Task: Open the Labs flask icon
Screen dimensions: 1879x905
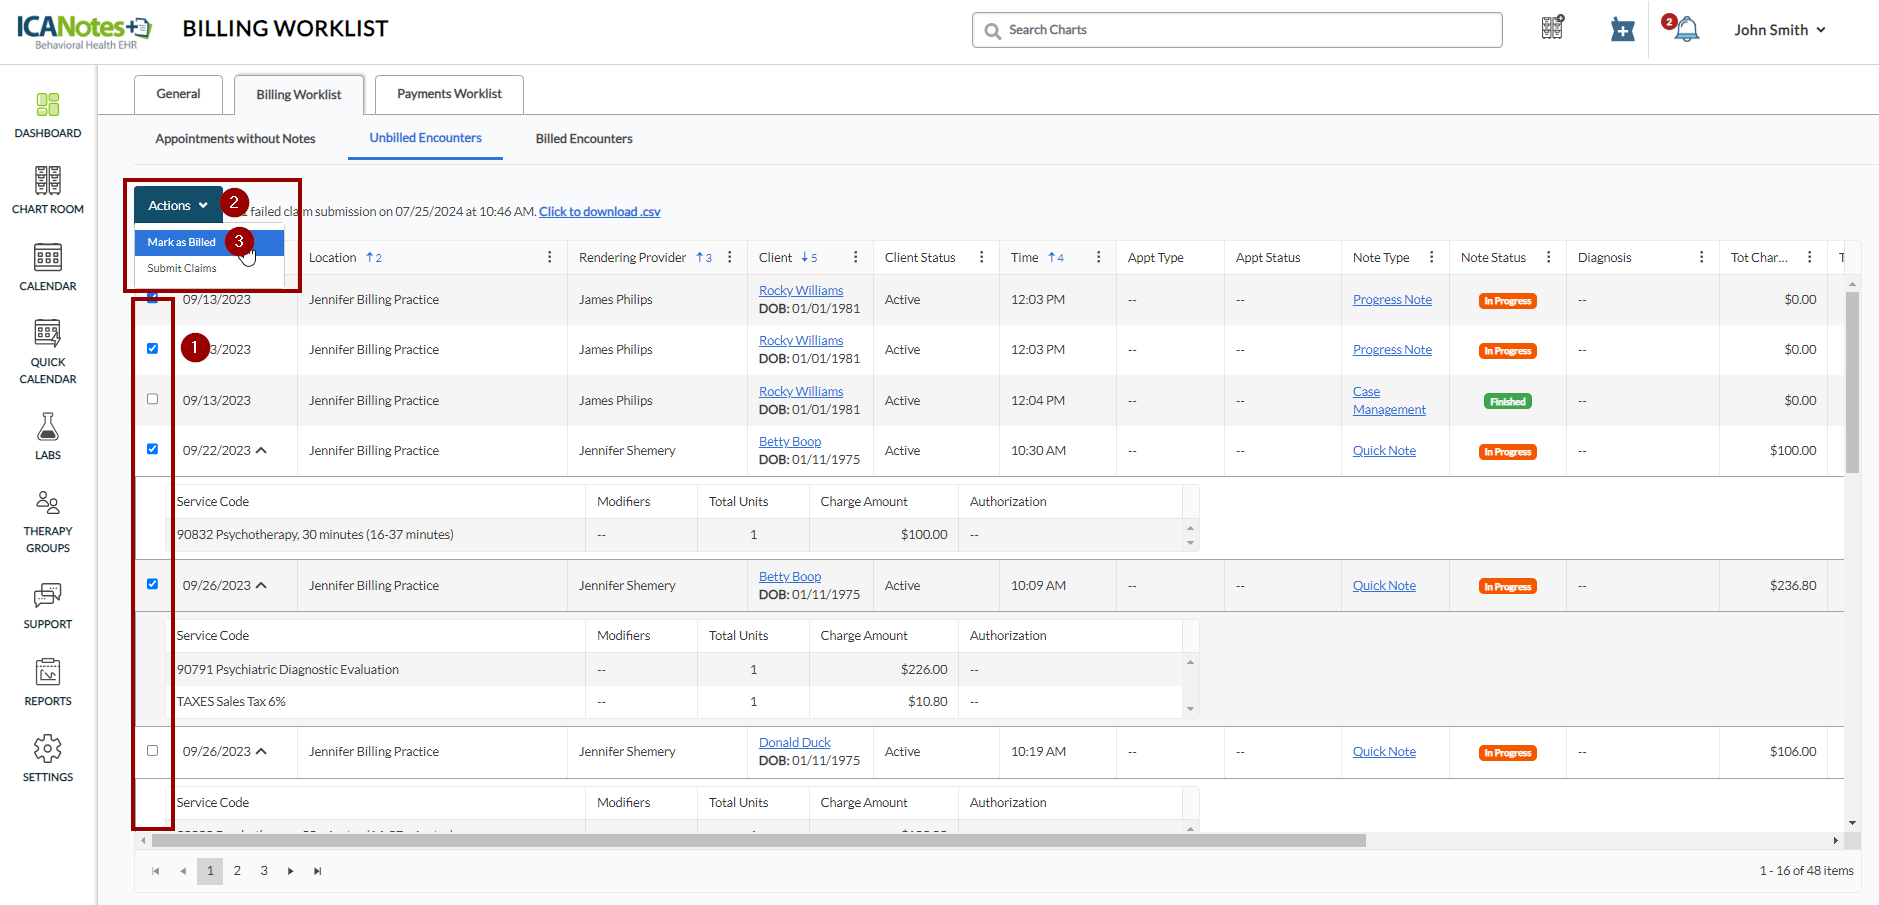Action: click(47, 428)
